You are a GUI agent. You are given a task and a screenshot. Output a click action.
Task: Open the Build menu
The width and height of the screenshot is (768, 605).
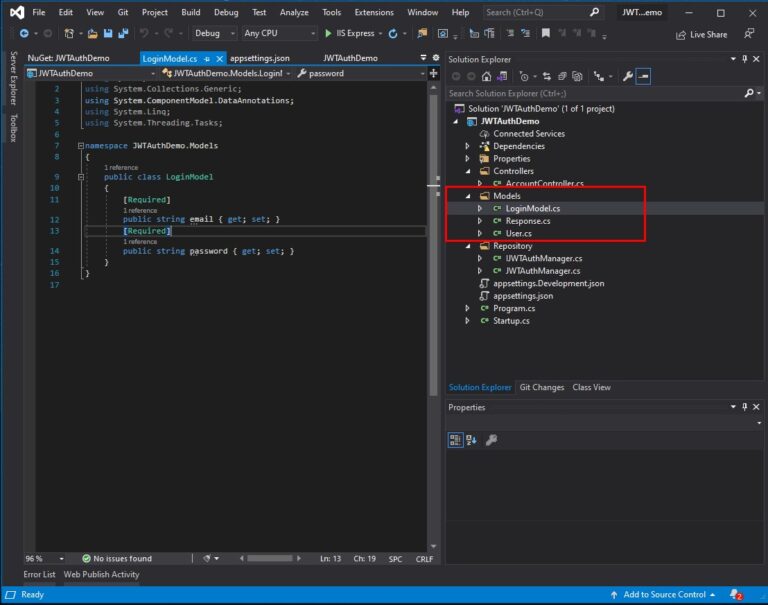(191, 12)
